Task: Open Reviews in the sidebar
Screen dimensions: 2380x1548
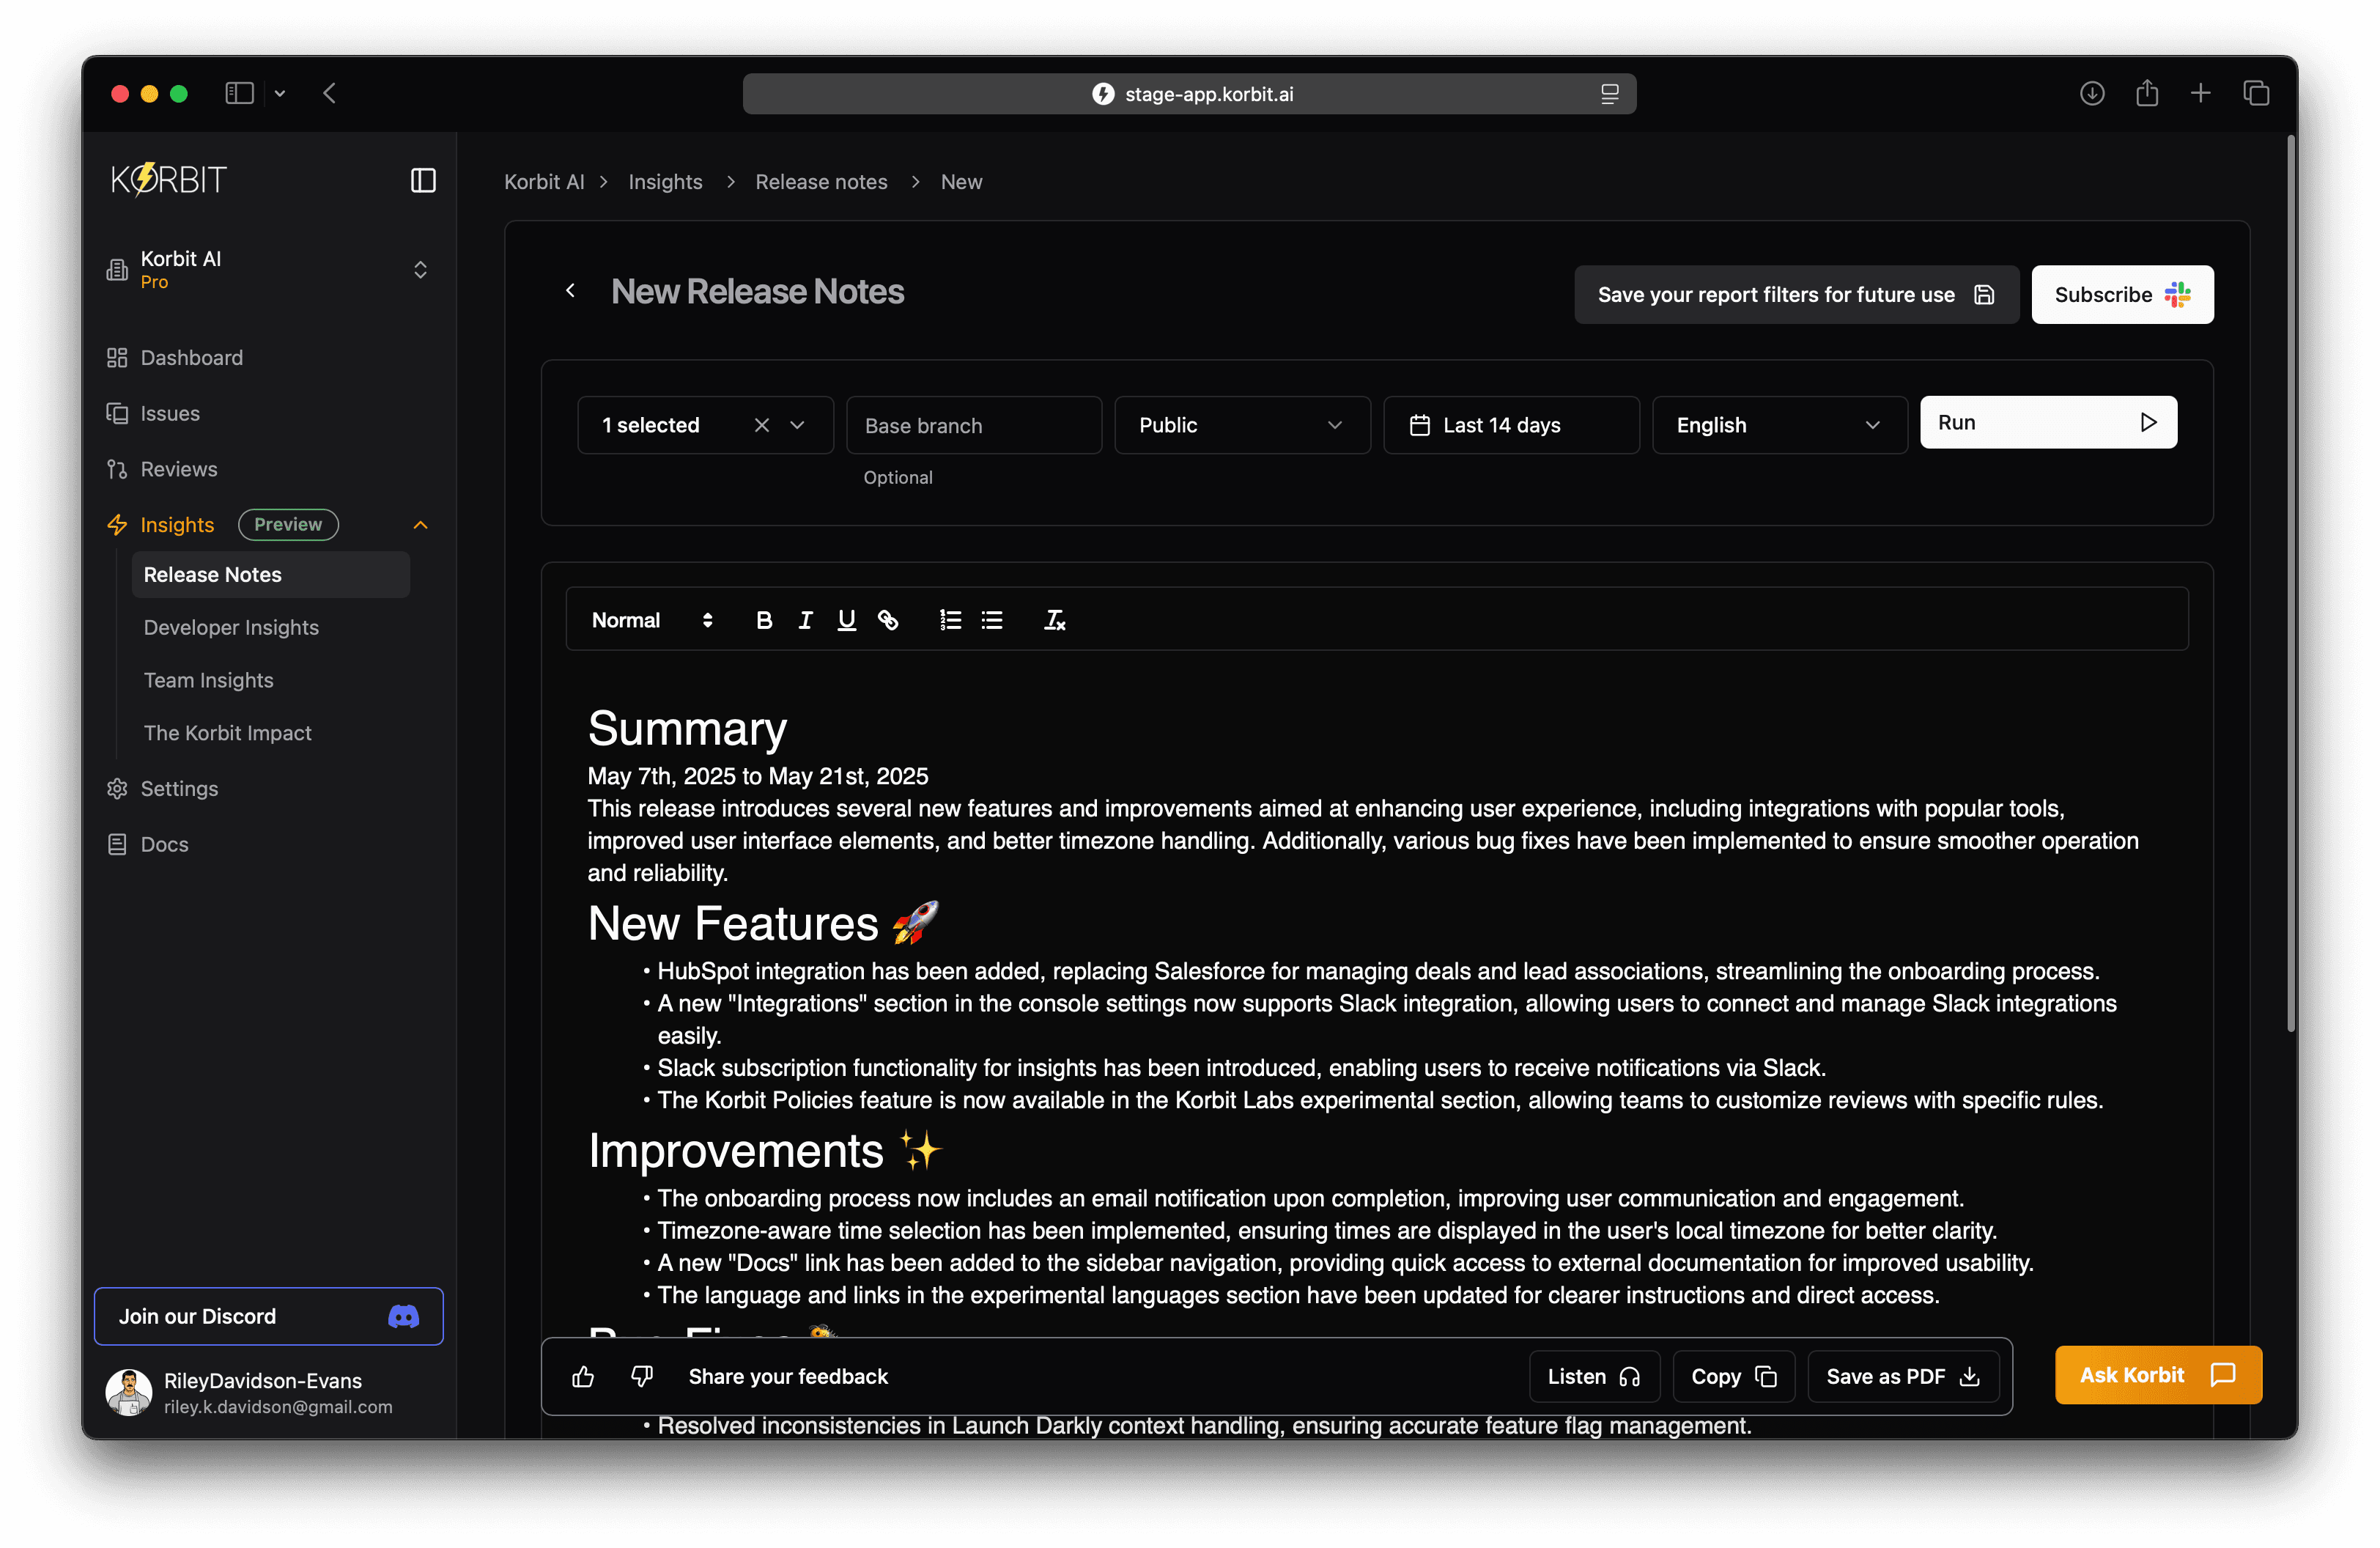Action: [178, 469]
